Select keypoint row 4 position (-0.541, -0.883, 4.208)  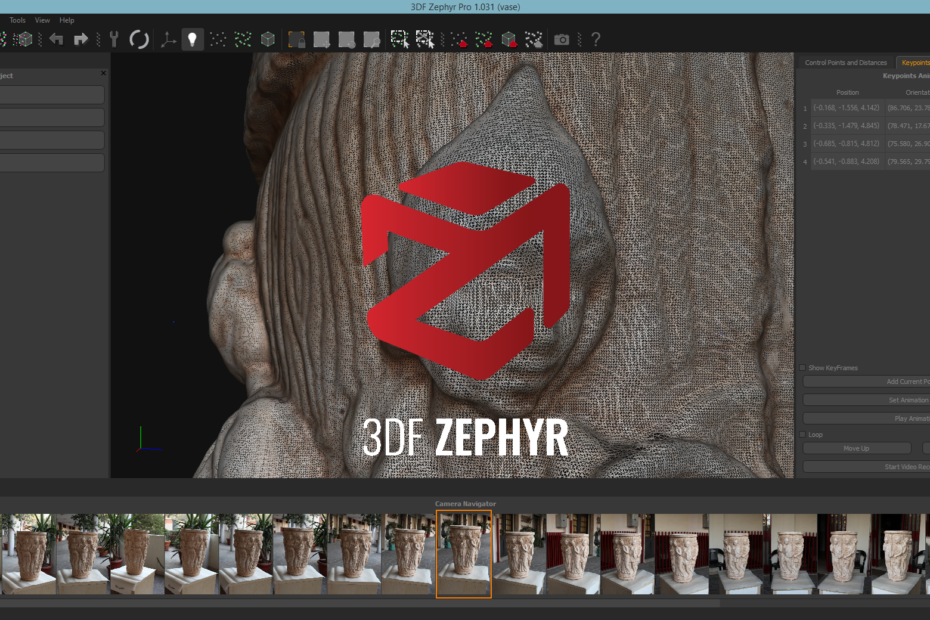[846, 161]
